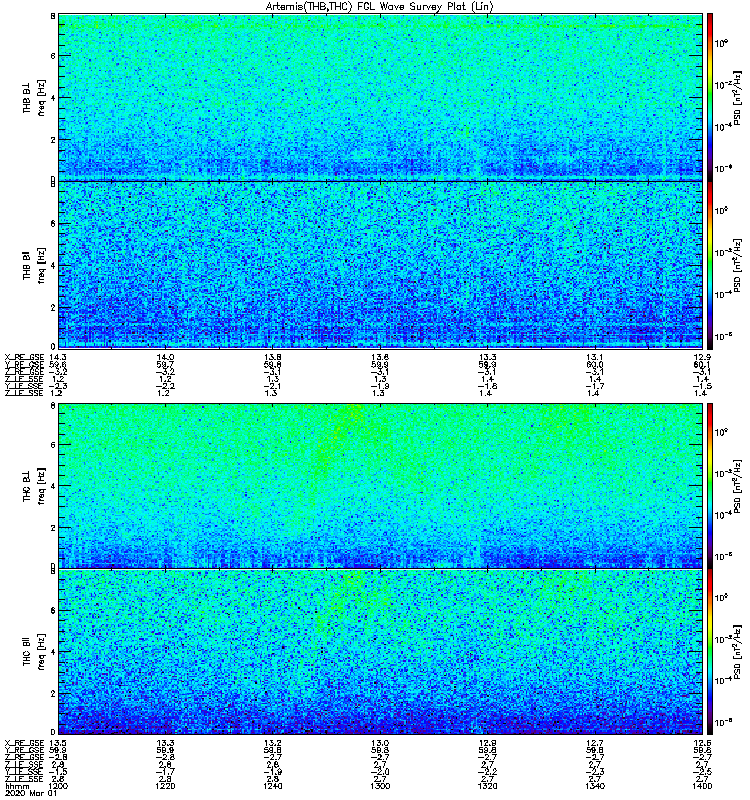The height and width of the screenshot is (800, 750).
Task: Click the THB B∥ panel color bar
Action: click(x=710, y=265)
